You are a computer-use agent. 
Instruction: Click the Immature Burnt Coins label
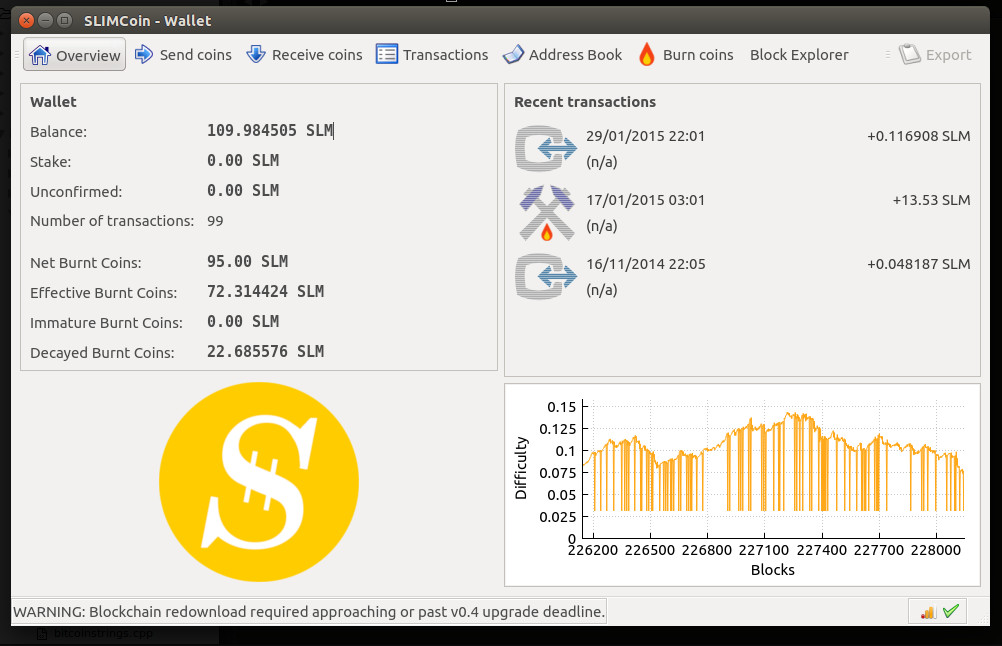(106, 323)
